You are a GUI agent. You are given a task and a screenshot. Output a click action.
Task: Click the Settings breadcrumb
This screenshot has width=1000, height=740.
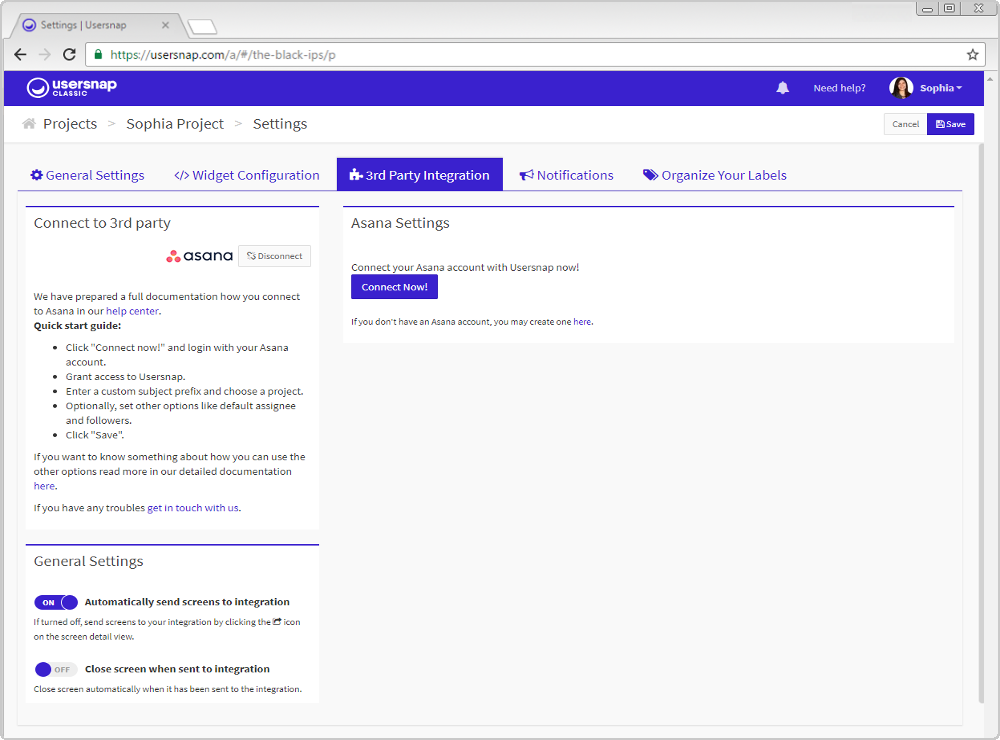click(280, 124)
